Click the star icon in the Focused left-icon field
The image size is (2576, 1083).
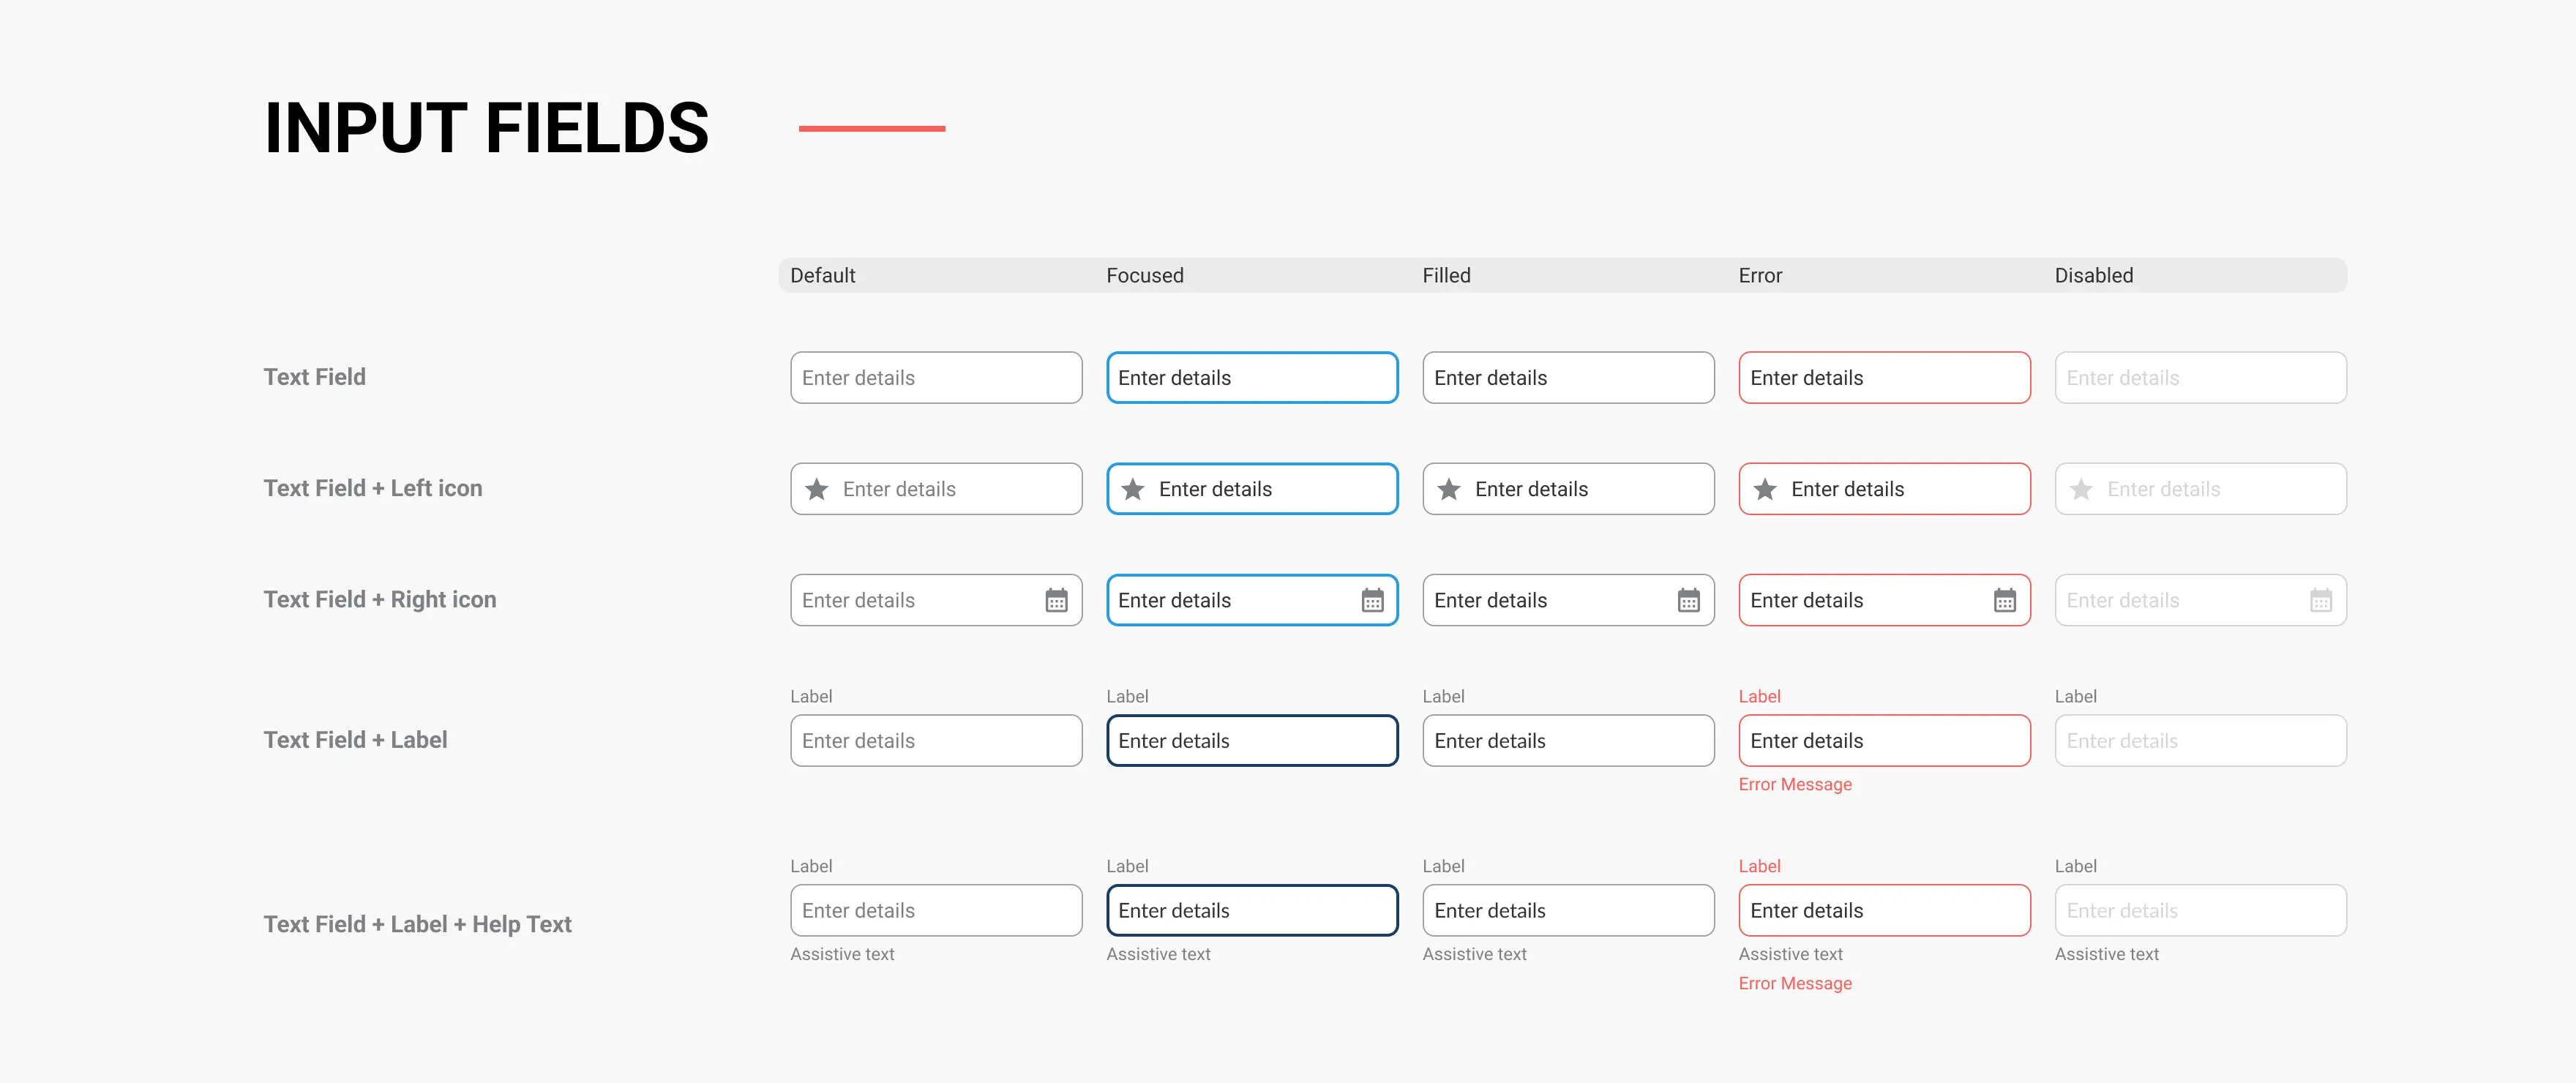[x=1133, y=489]
